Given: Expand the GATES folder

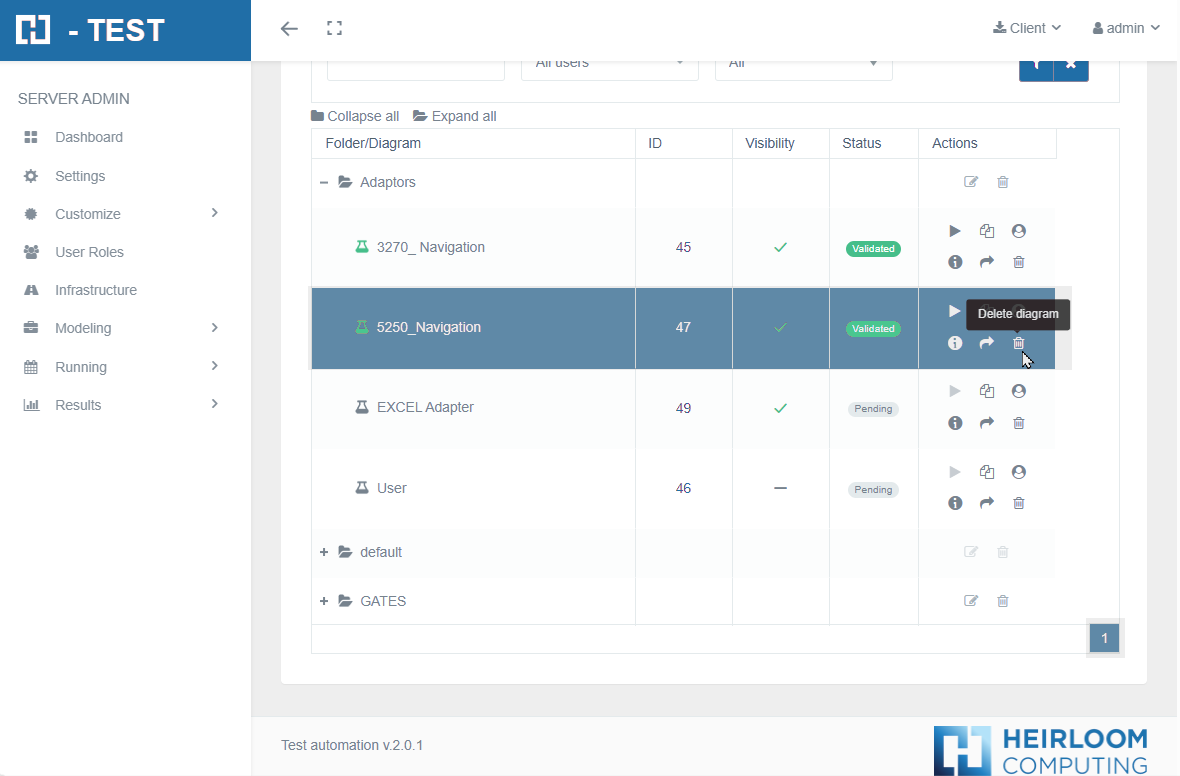Looking at the screenshot, I should point(323,601).
